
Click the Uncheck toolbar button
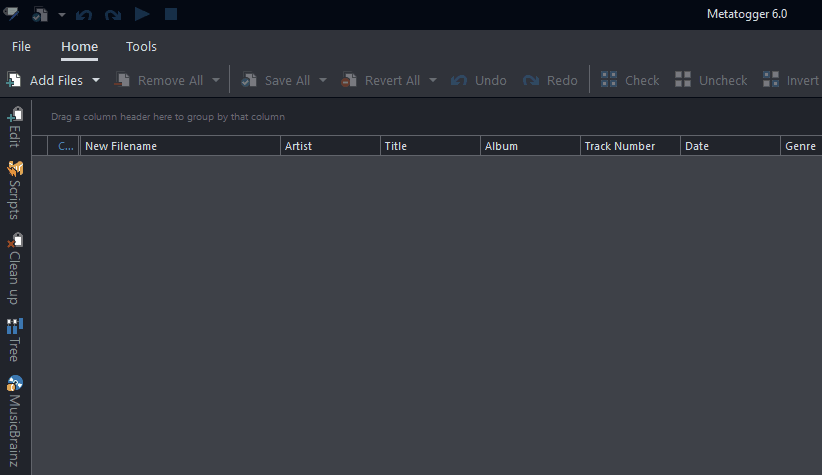tap(711, 80)
